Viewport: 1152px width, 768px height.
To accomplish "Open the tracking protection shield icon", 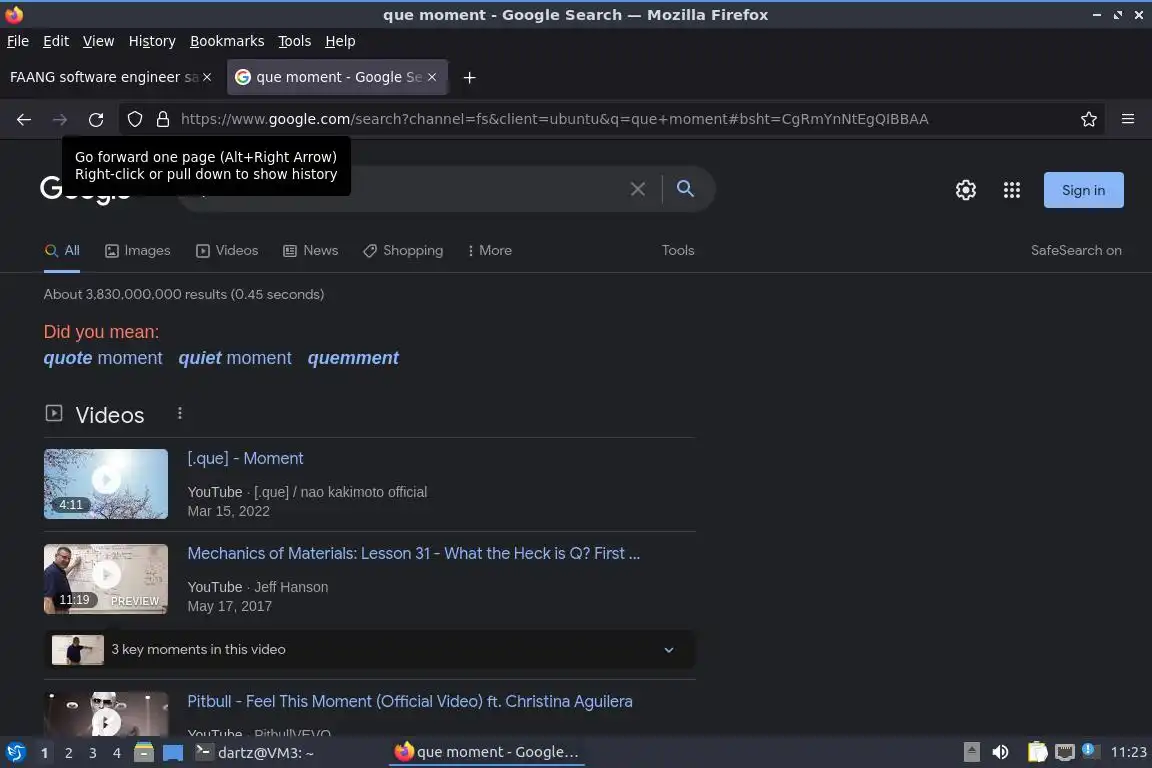I will (x=134, y=119).
